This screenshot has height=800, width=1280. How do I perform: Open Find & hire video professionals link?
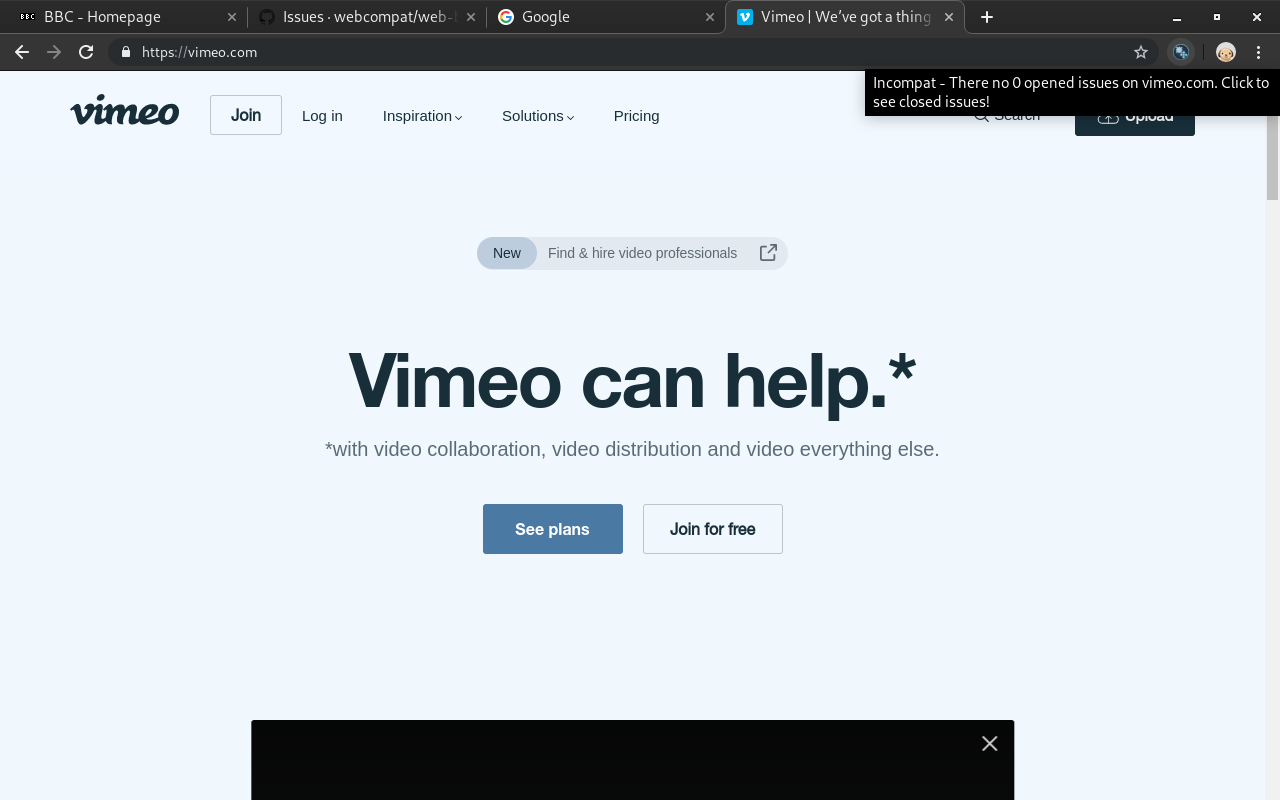[x=642, y=253]
